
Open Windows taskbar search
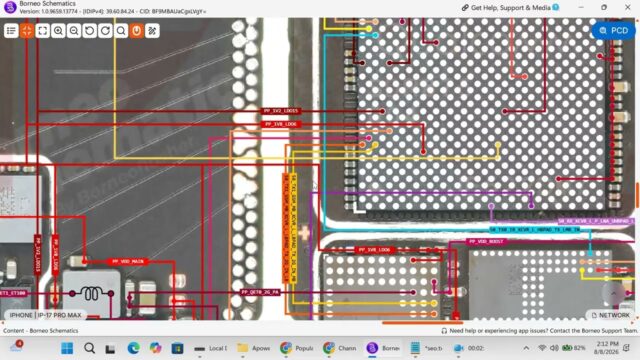point(89,348)
